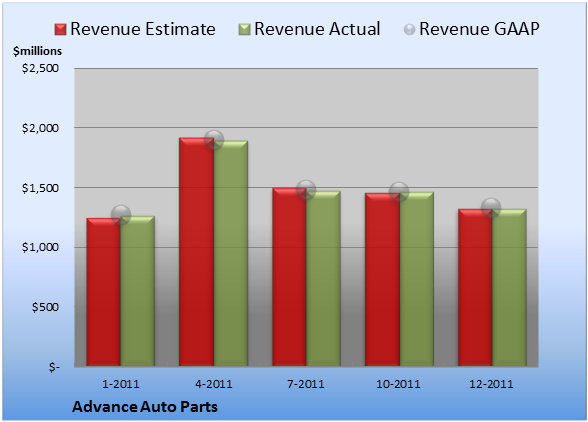Click the green Revenue Actual legend swatch

click(244, 30)
